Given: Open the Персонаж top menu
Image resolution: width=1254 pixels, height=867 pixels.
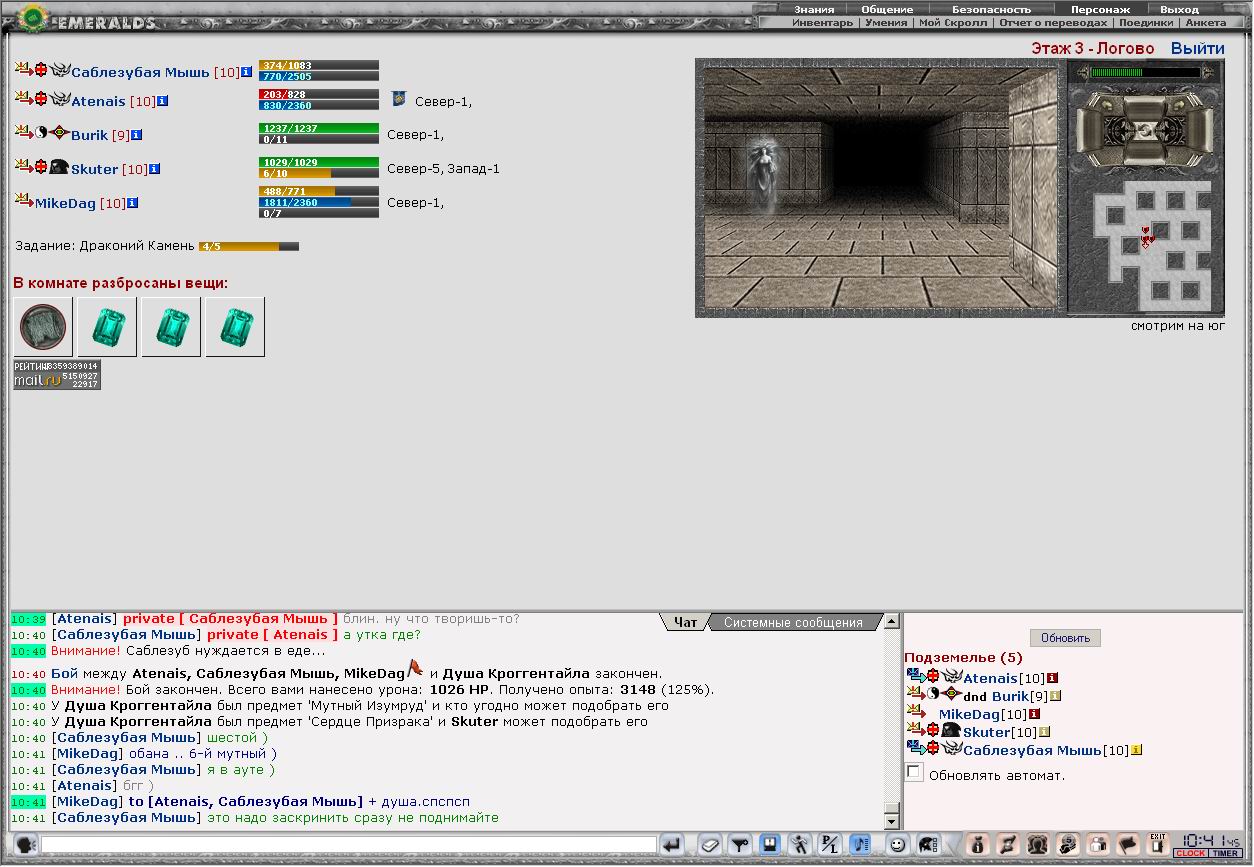Looking at the screenshot, I should pyautogui.click(x=1100, y=9).
